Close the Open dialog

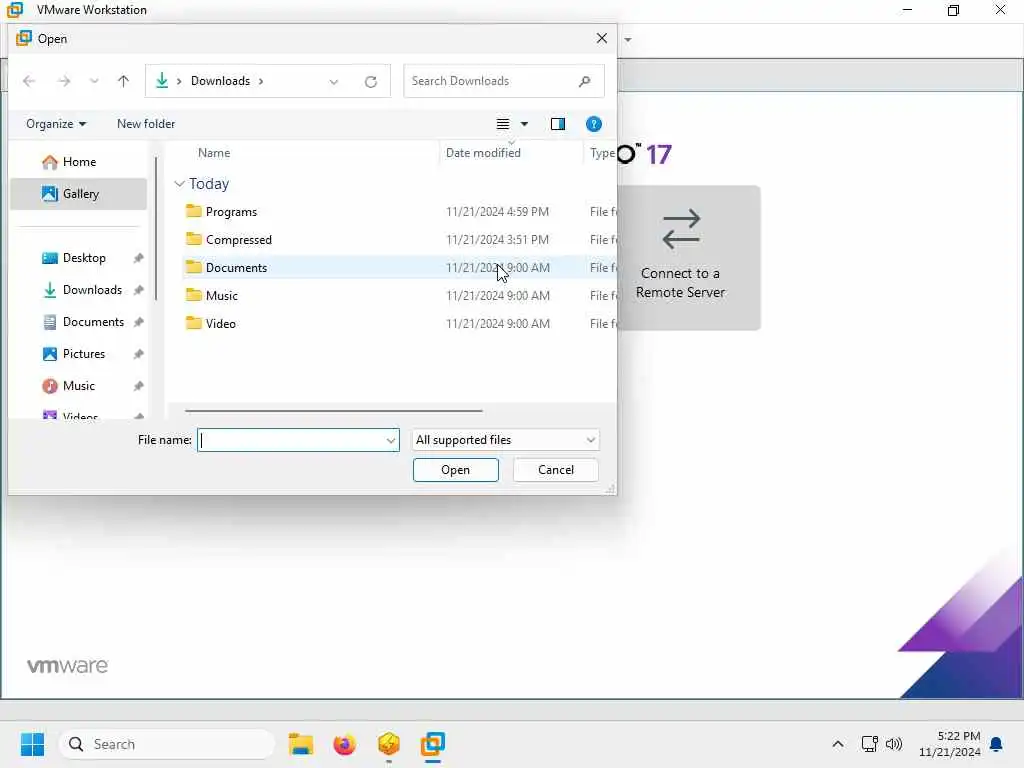pos(601,39)
